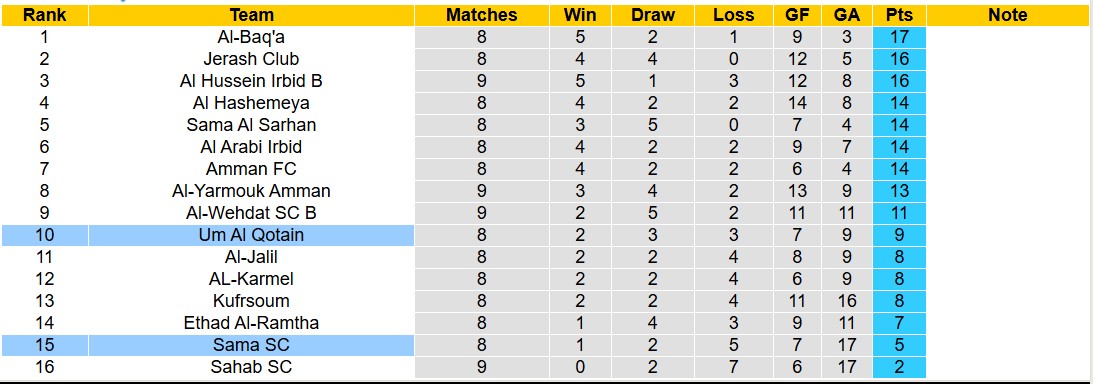
Task: Click the Matches column header
Action: 482,15
